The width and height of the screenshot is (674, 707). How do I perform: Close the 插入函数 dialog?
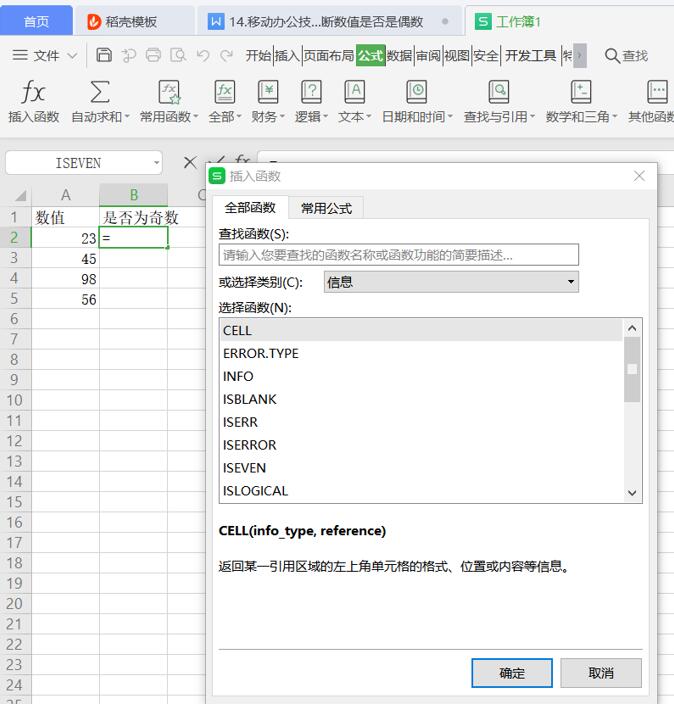click(639, 176)
